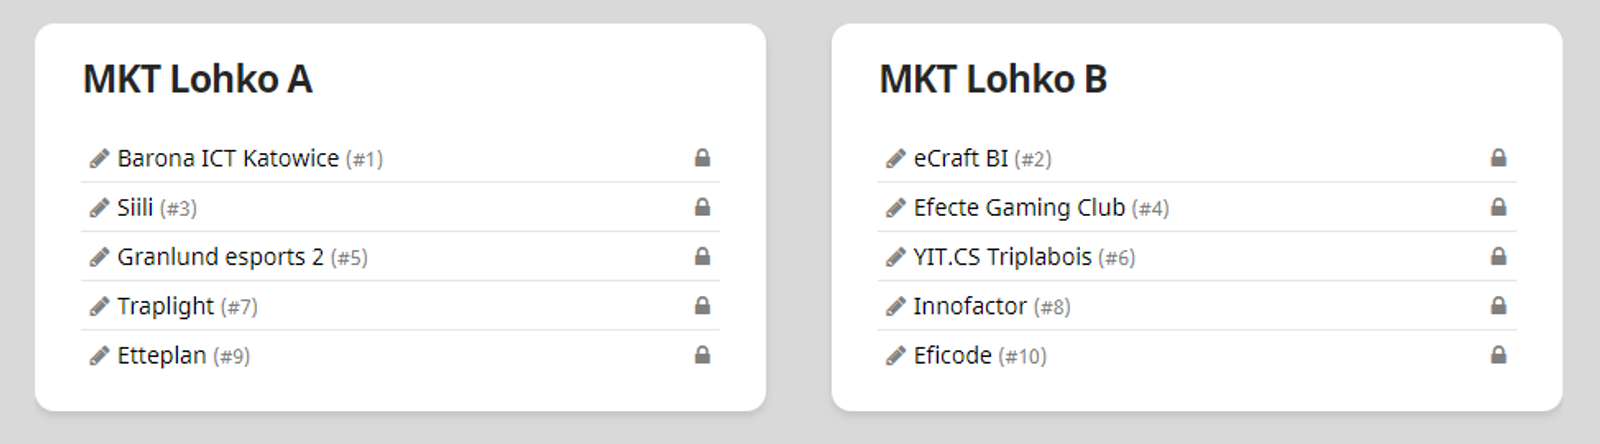Click the pencil icon next to Eficode
This screenshot has width=1600, height=444.
coord(895,355)
